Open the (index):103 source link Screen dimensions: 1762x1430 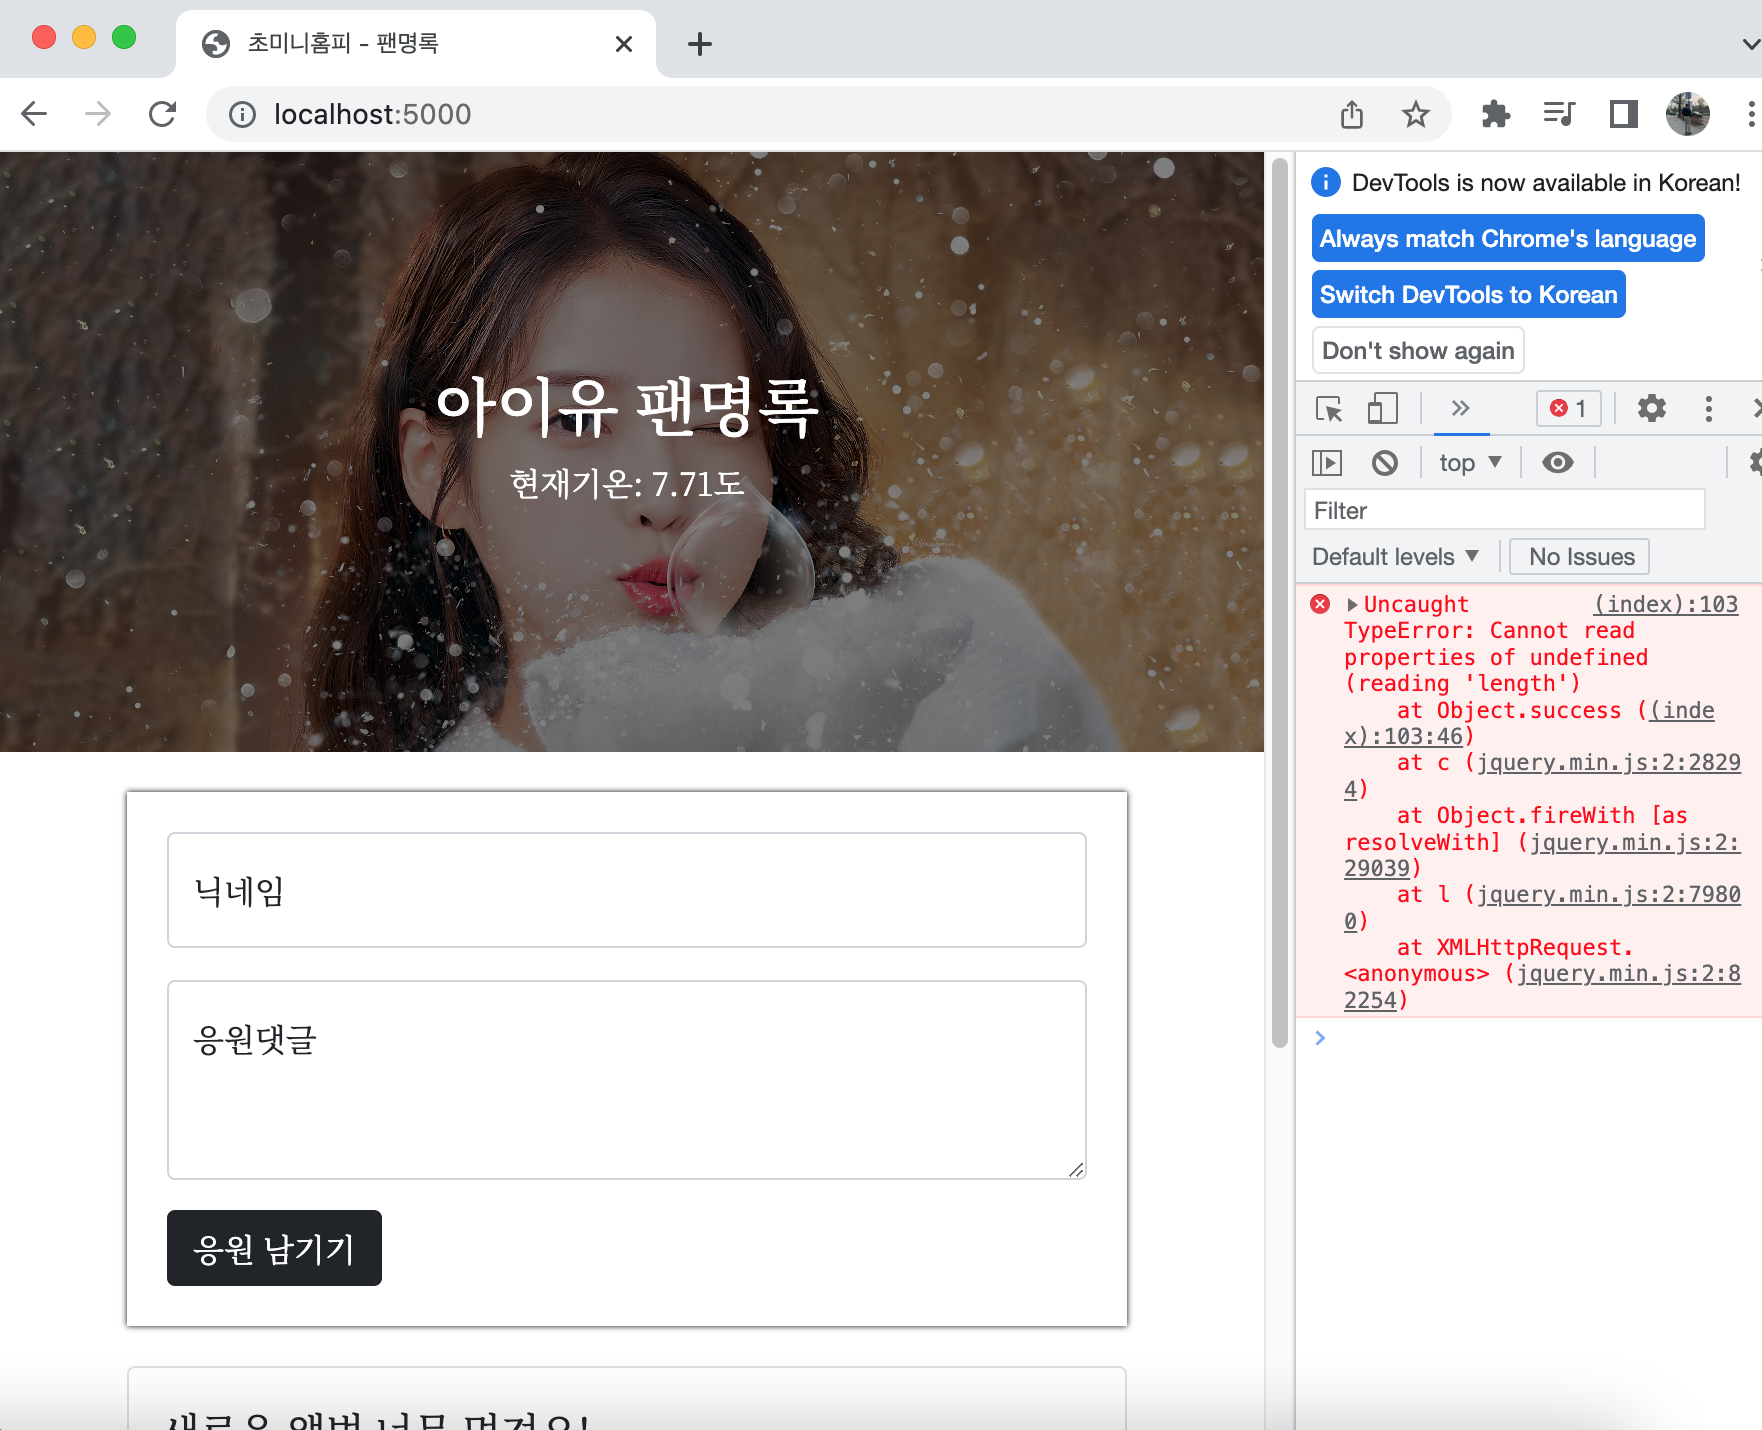[x=1665, y=604]
